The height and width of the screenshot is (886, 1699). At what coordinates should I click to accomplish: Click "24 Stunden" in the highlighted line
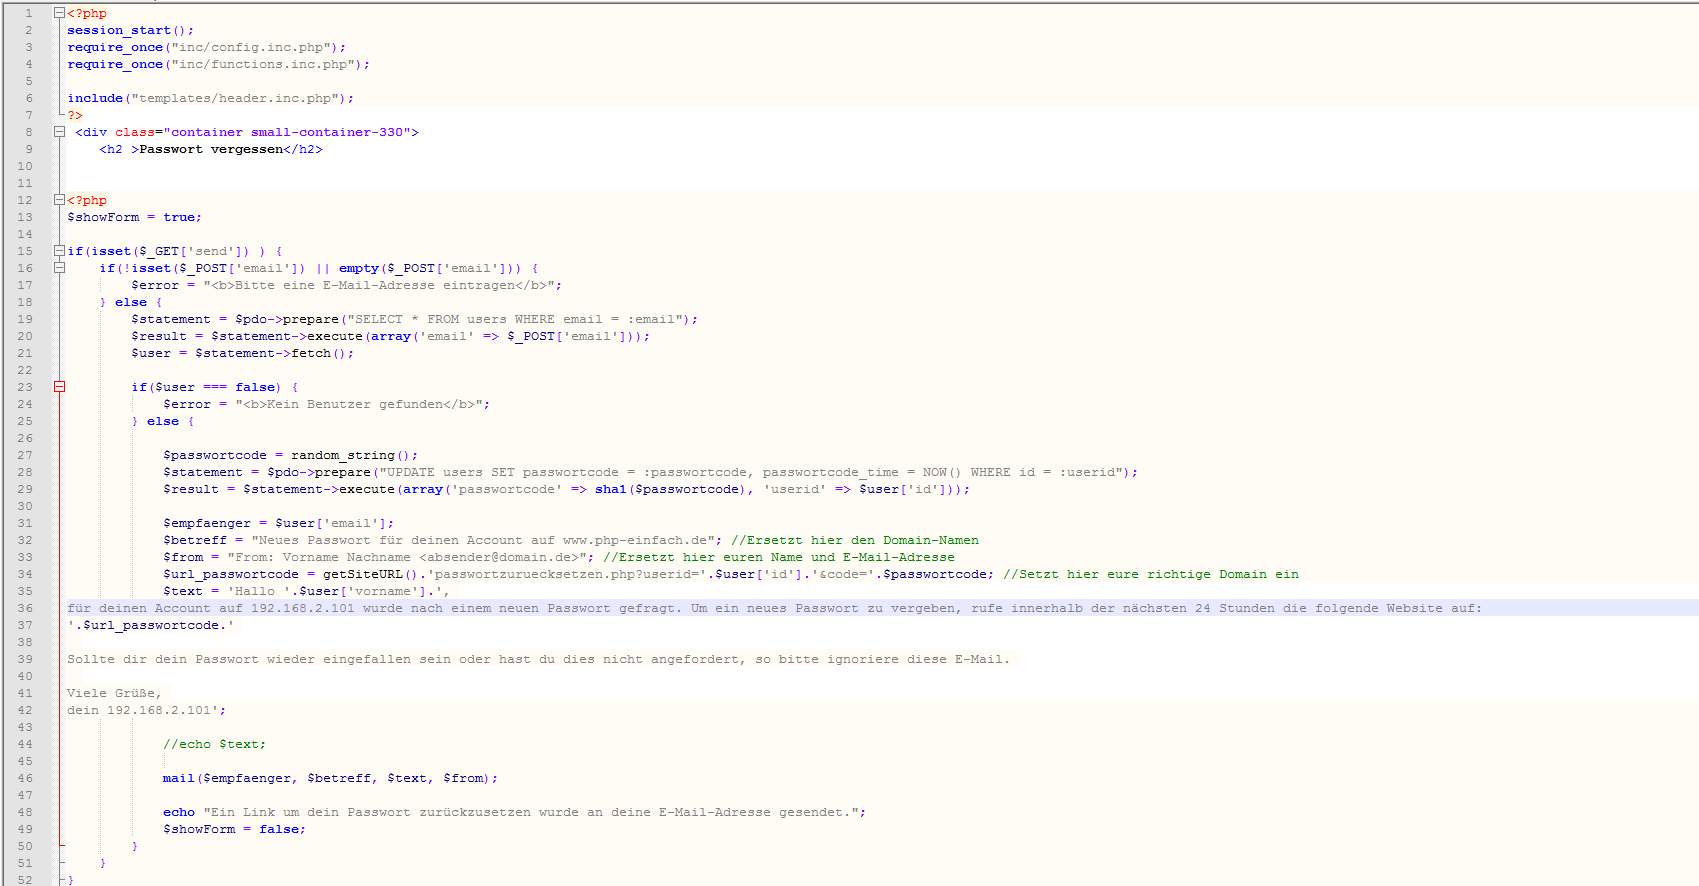point(1235,608)
